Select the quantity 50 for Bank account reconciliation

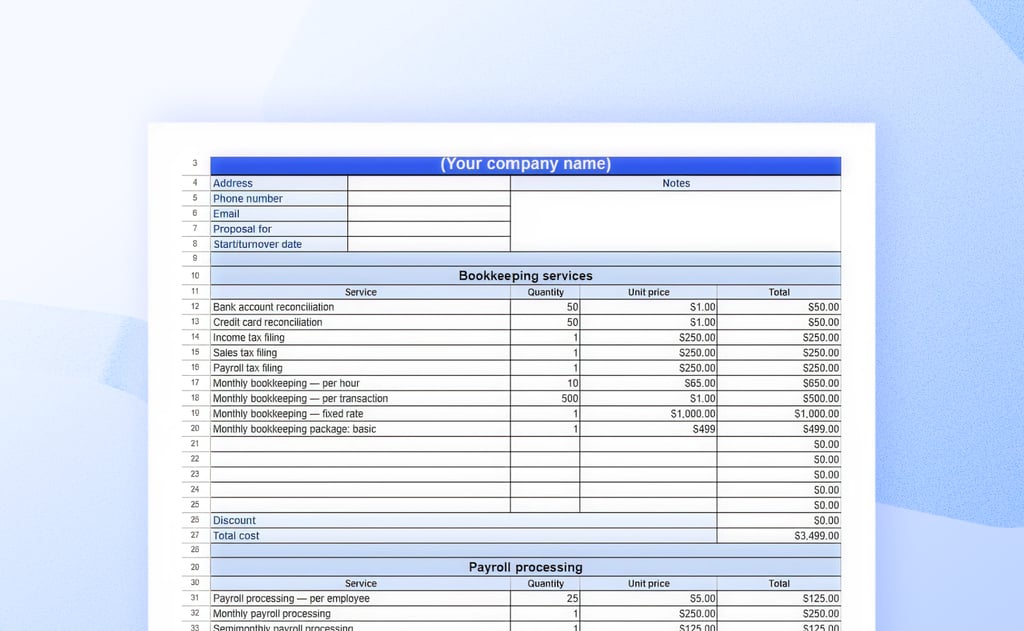coord(545,307)
